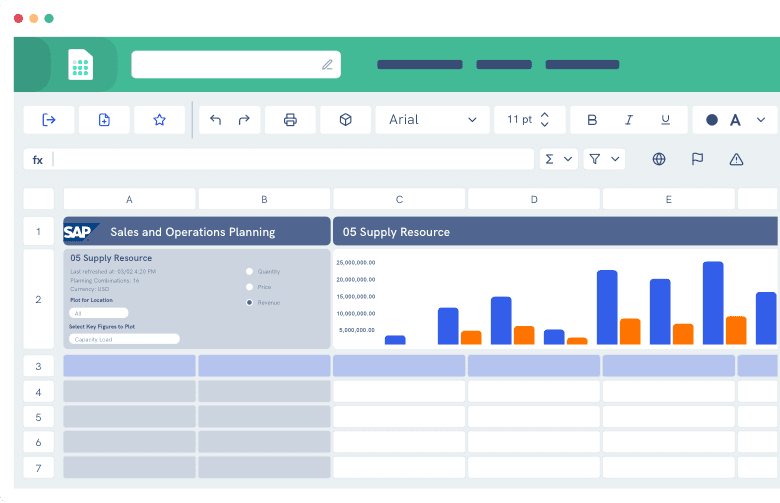Select the Revenue radio button
780x503 pixels.
pos(249,302)
